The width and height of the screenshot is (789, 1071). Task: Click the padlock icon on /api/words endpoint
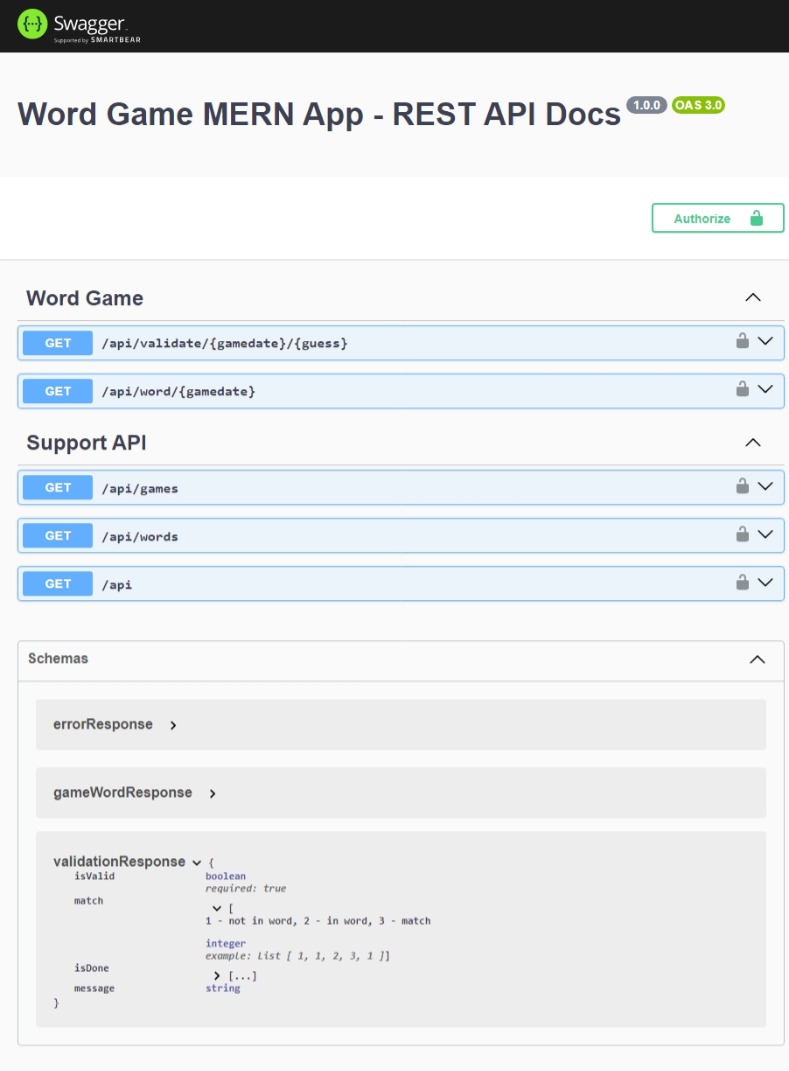click(741, 535)
